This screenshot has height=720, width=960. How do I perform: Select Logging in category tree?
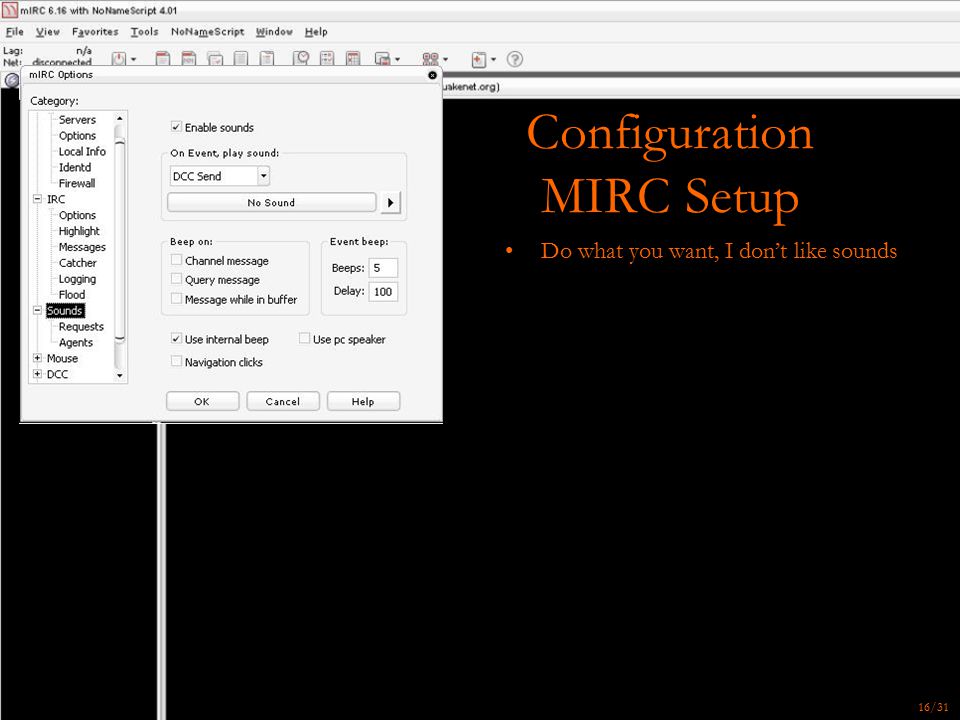(x=77, y=279)
